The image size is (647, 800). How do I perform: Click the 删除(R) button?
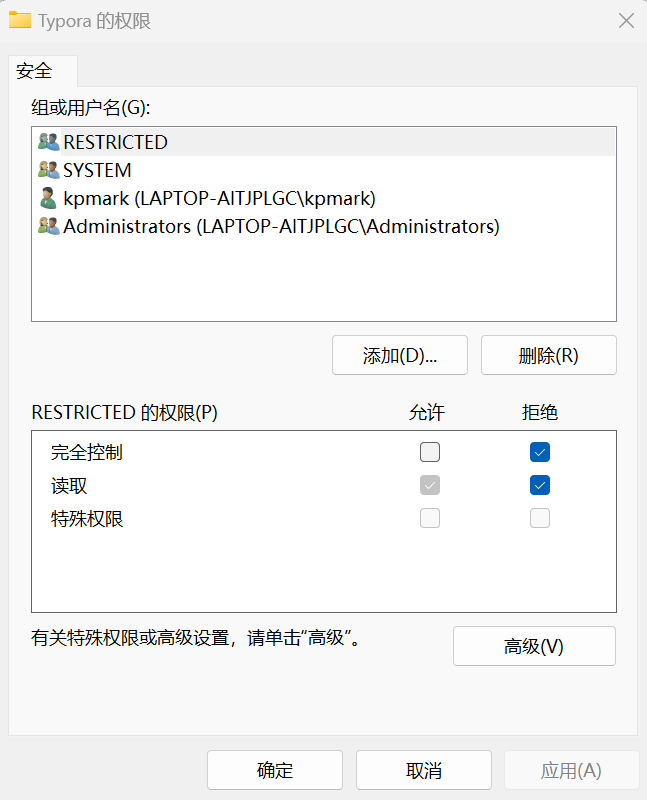coord(549,355)
